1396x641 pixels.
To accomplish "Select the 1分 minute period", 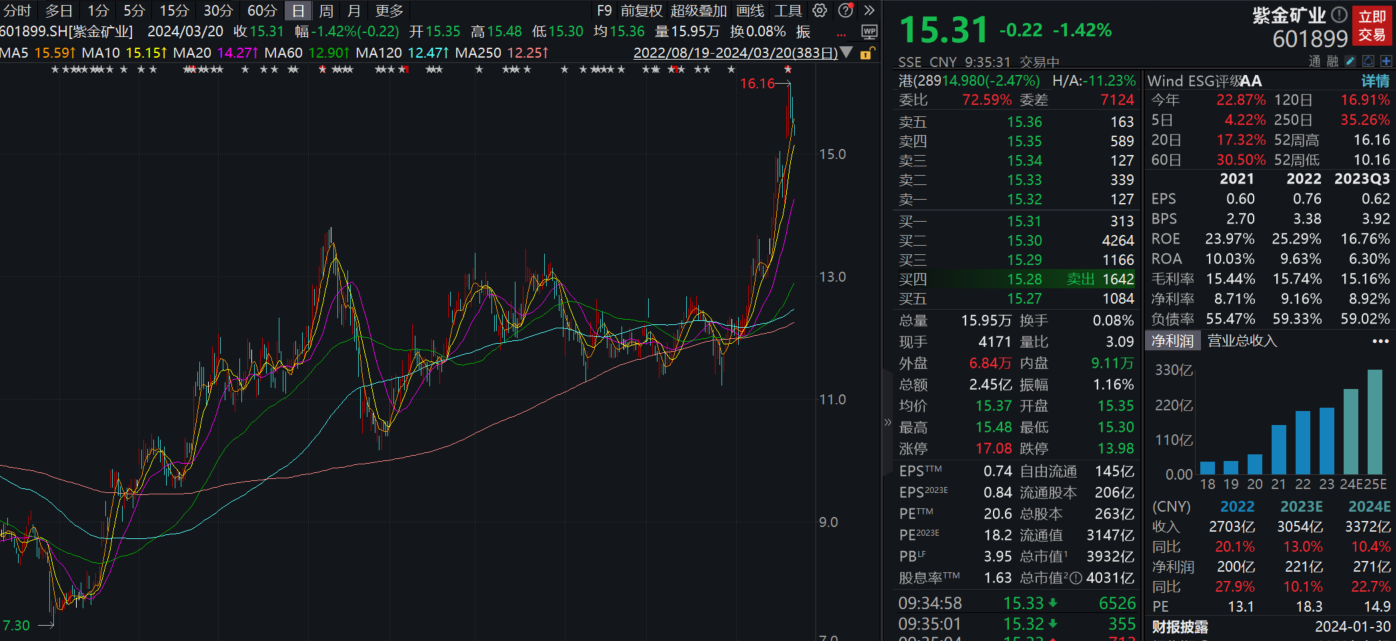I will pos(97,11).
